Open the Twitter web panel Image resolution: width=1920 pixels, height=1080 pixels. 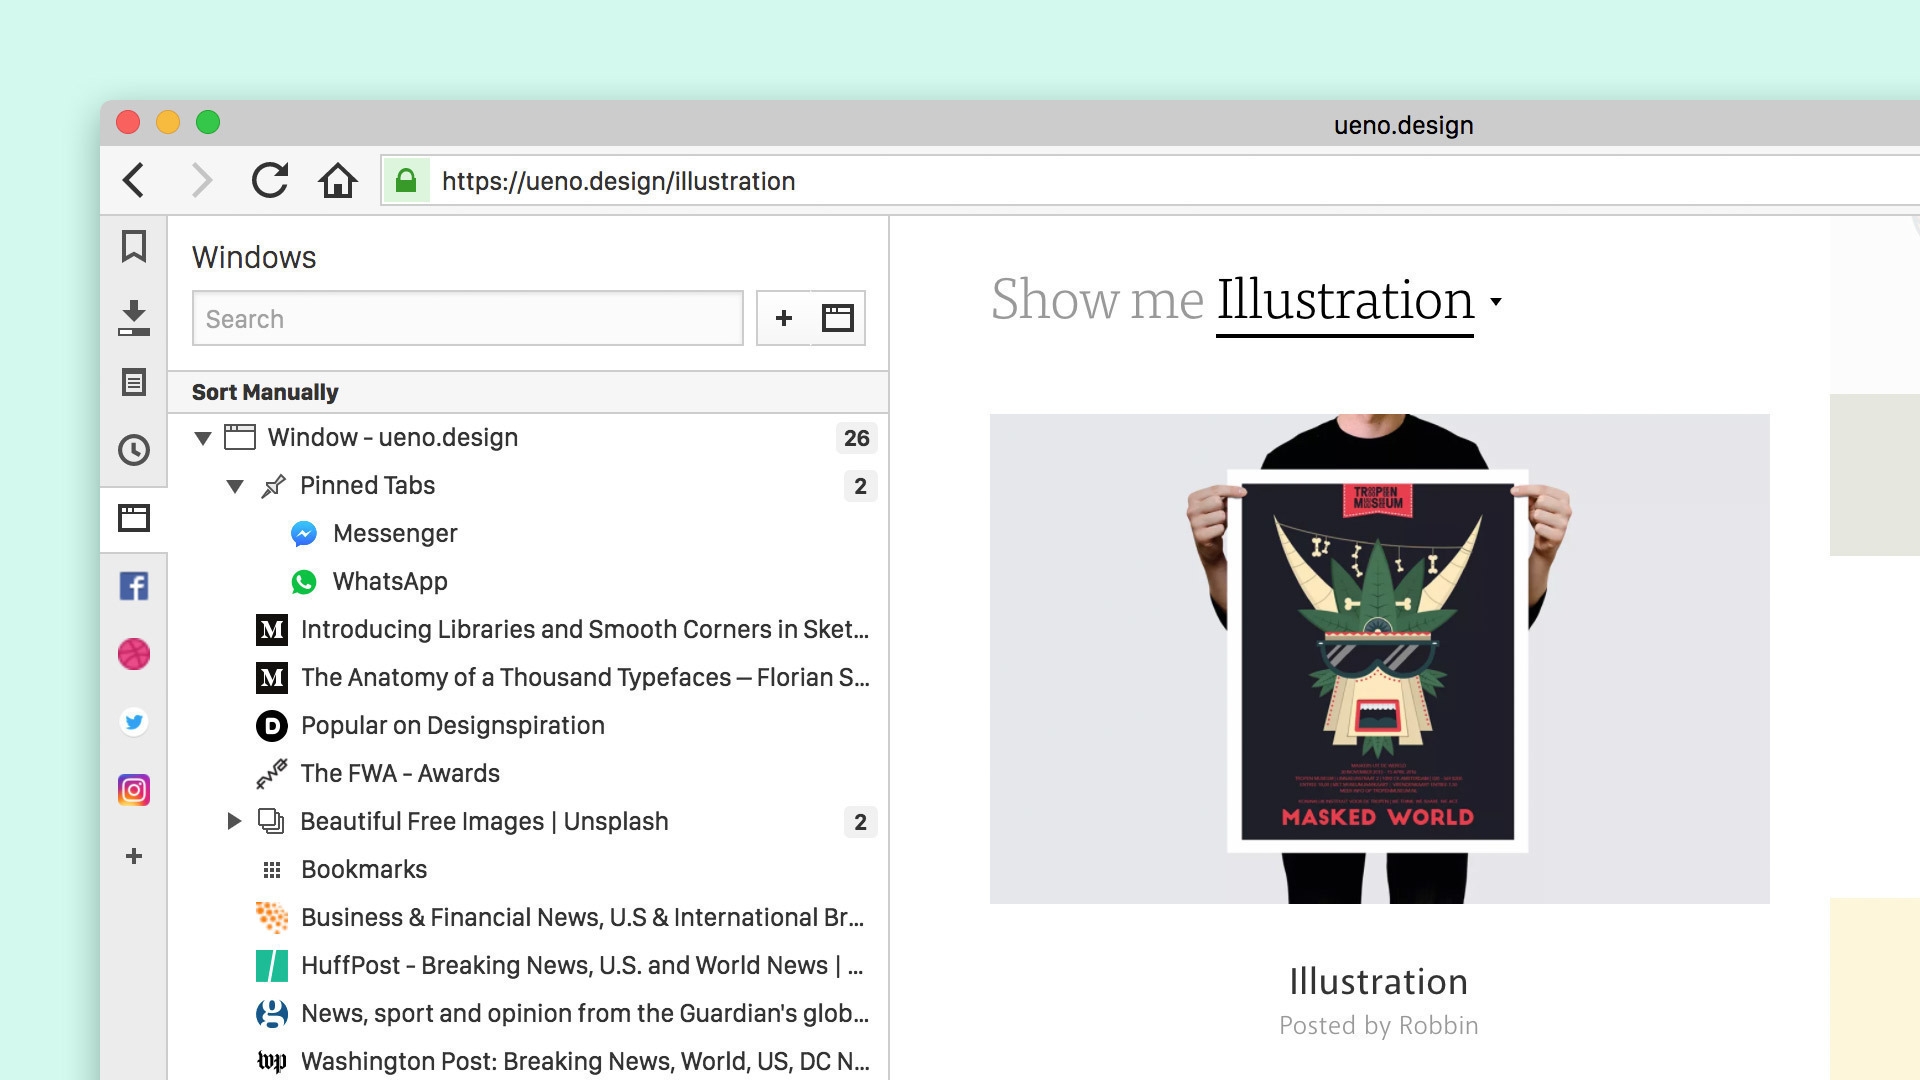coord(134,722)
